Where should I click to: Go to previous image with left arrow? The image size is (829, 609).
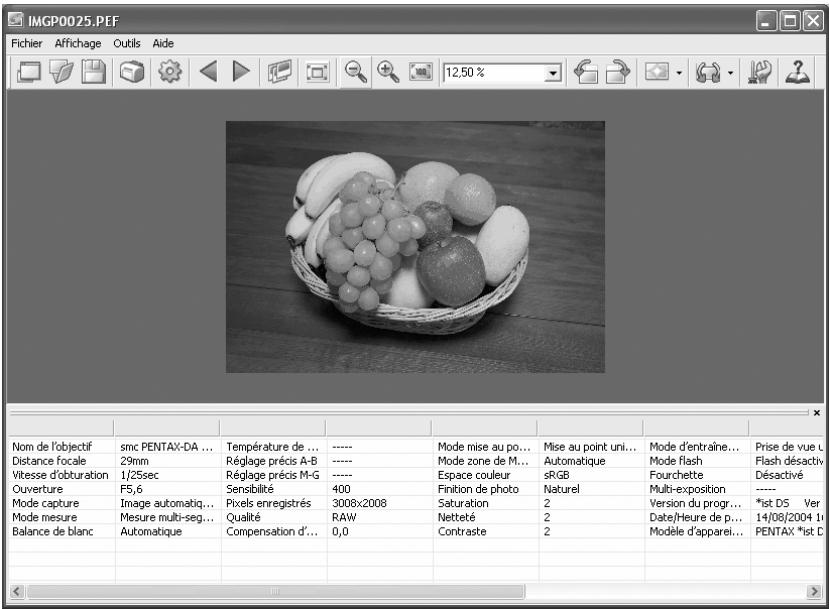point(209,71)
